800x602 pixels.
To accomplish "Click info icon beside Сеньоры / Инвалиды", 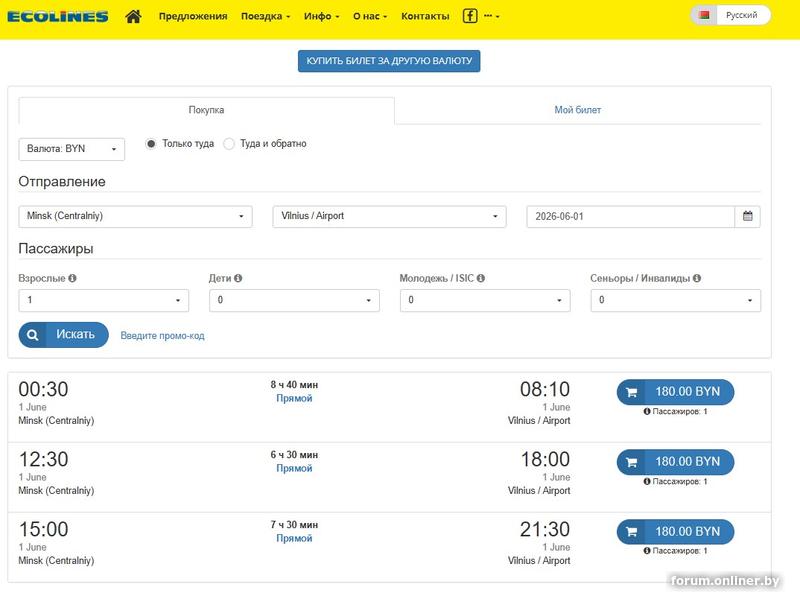I will pos(697,278).
